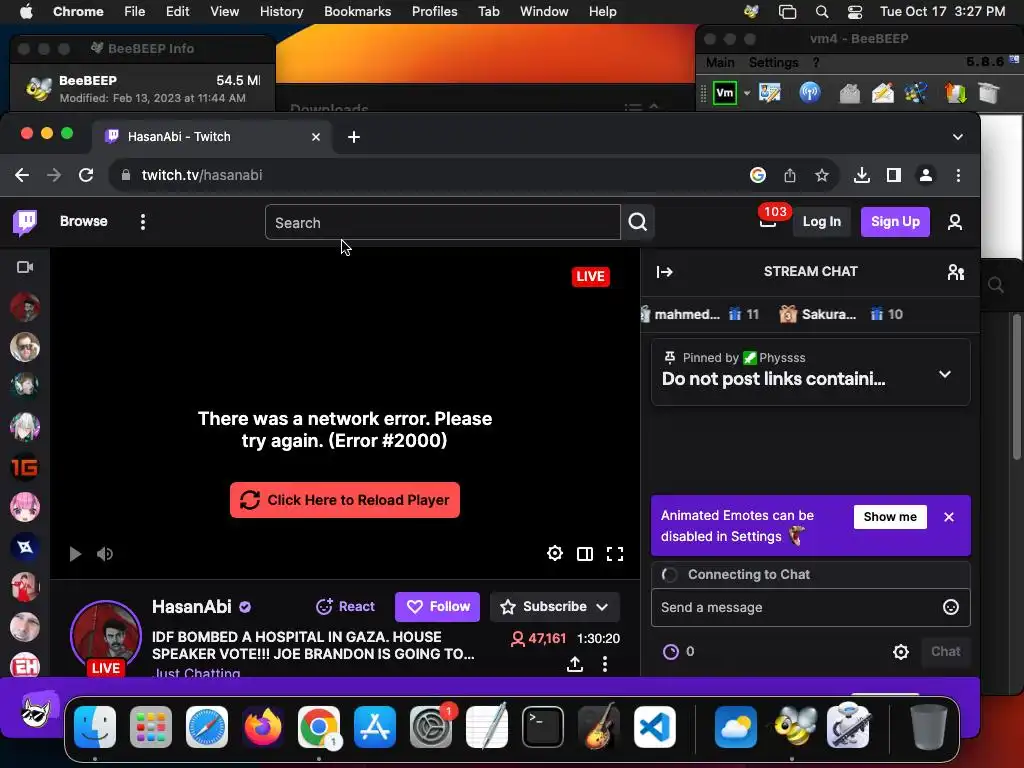1024x768 pixels.
Task: Open the Subscribe dropdown button
Action: coord(554,607)
